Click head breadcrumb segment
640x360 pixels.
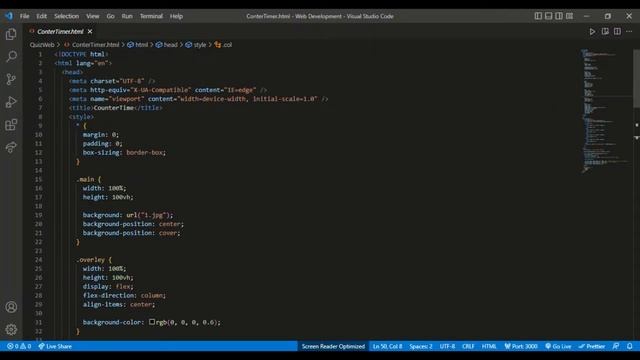[x=167, y=44]
